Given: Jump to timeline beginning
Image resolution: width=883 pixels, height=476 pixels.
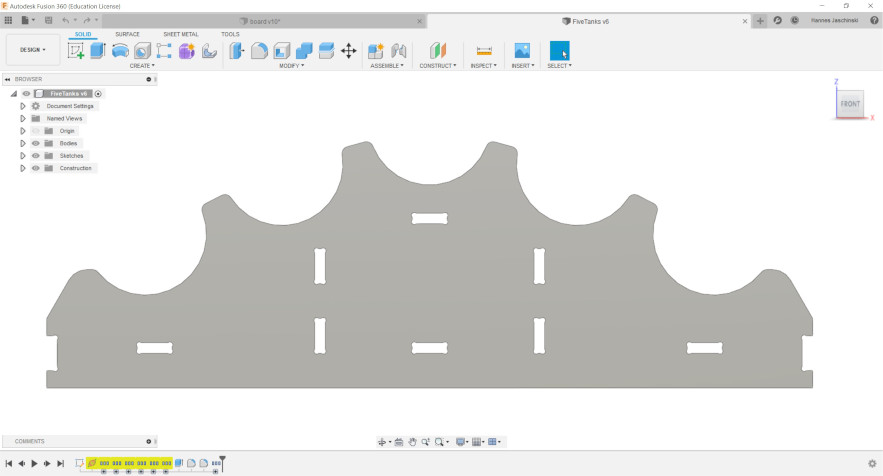Looking at the screenshot, I should tap(8, 464).
